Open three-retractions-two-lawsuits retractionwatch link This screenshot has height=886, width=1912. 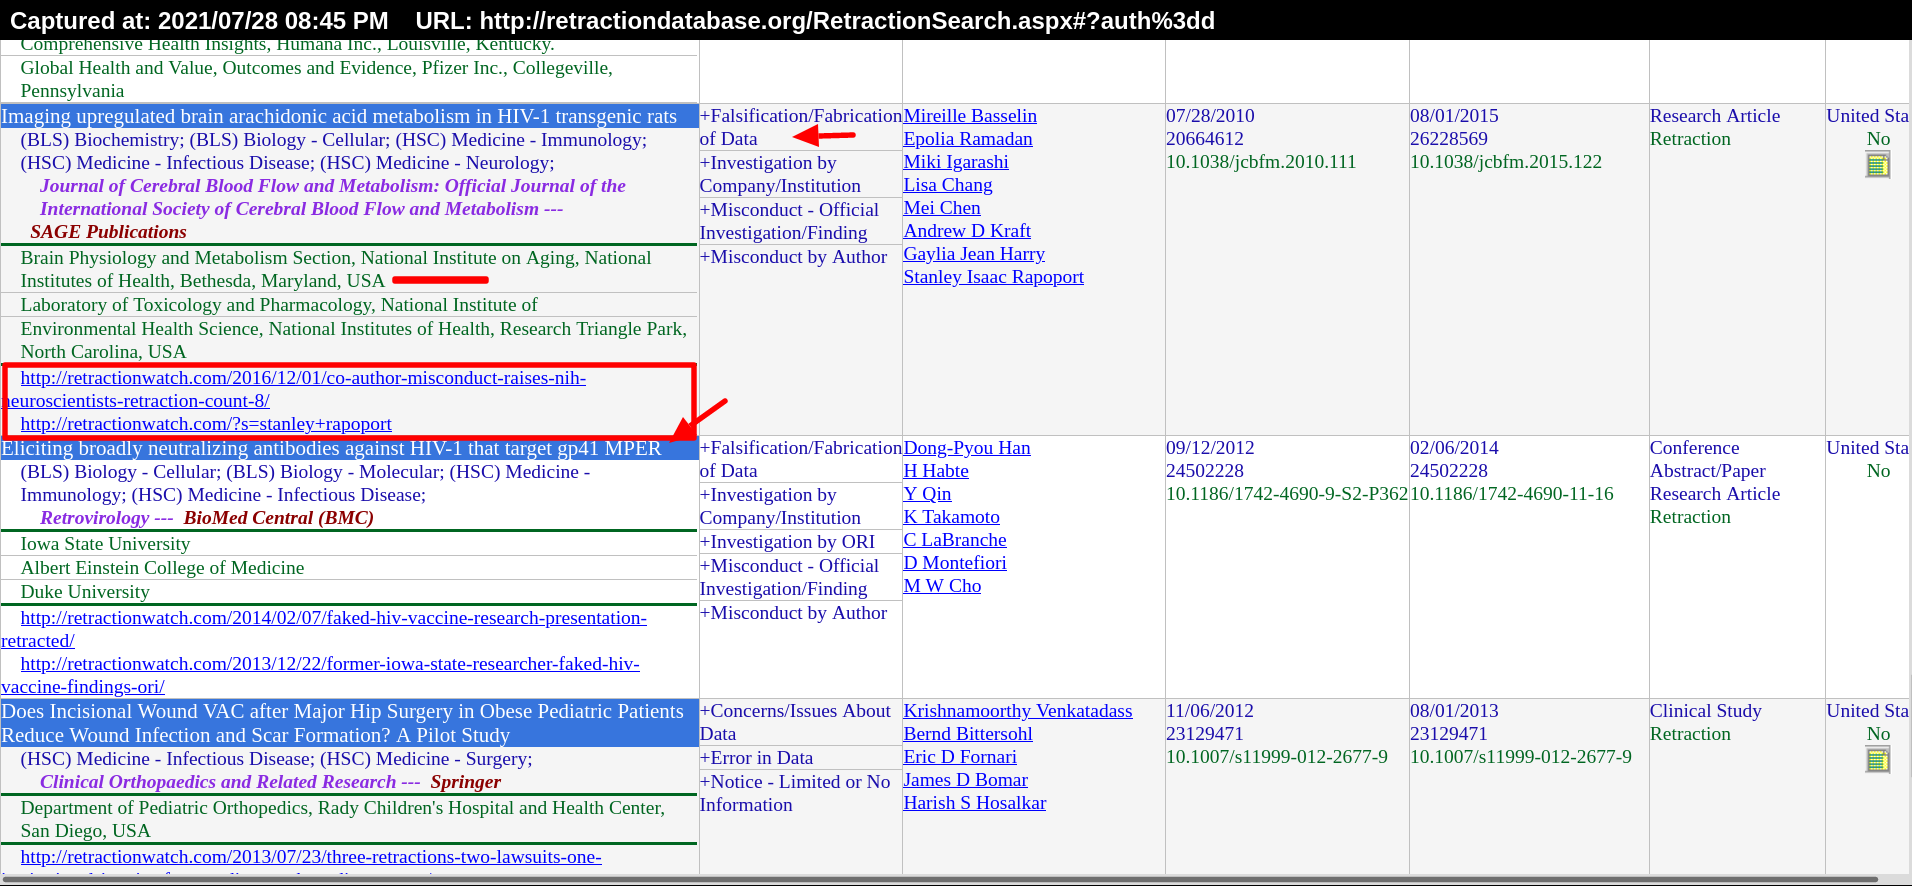pyautogui.click(x=311, y=857)
